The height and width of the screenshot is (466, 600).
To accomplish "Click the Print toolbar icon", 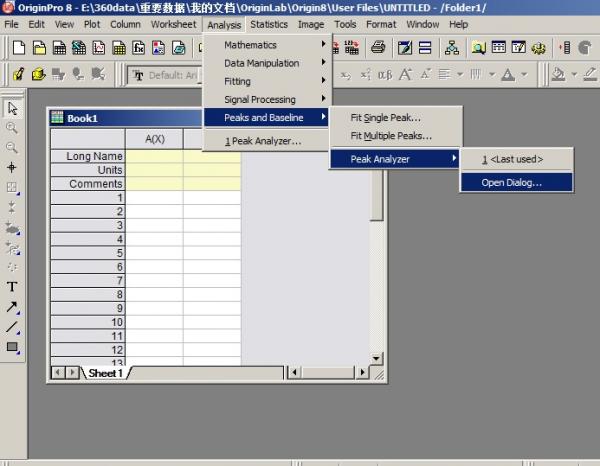I will [x=378, y=48].
